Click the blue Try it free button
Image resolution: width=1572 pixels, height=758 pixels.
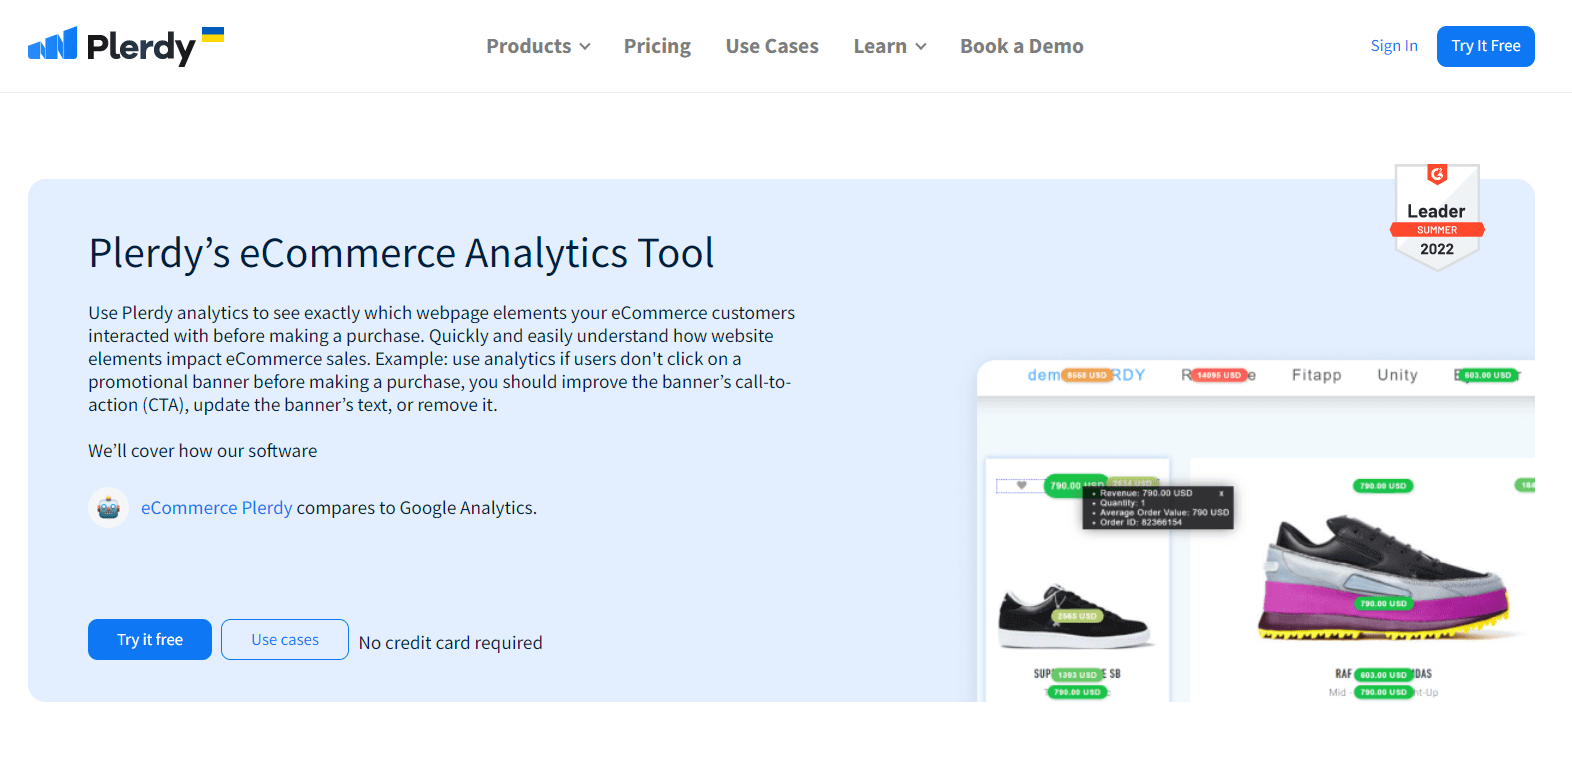[x=150, y=640]
